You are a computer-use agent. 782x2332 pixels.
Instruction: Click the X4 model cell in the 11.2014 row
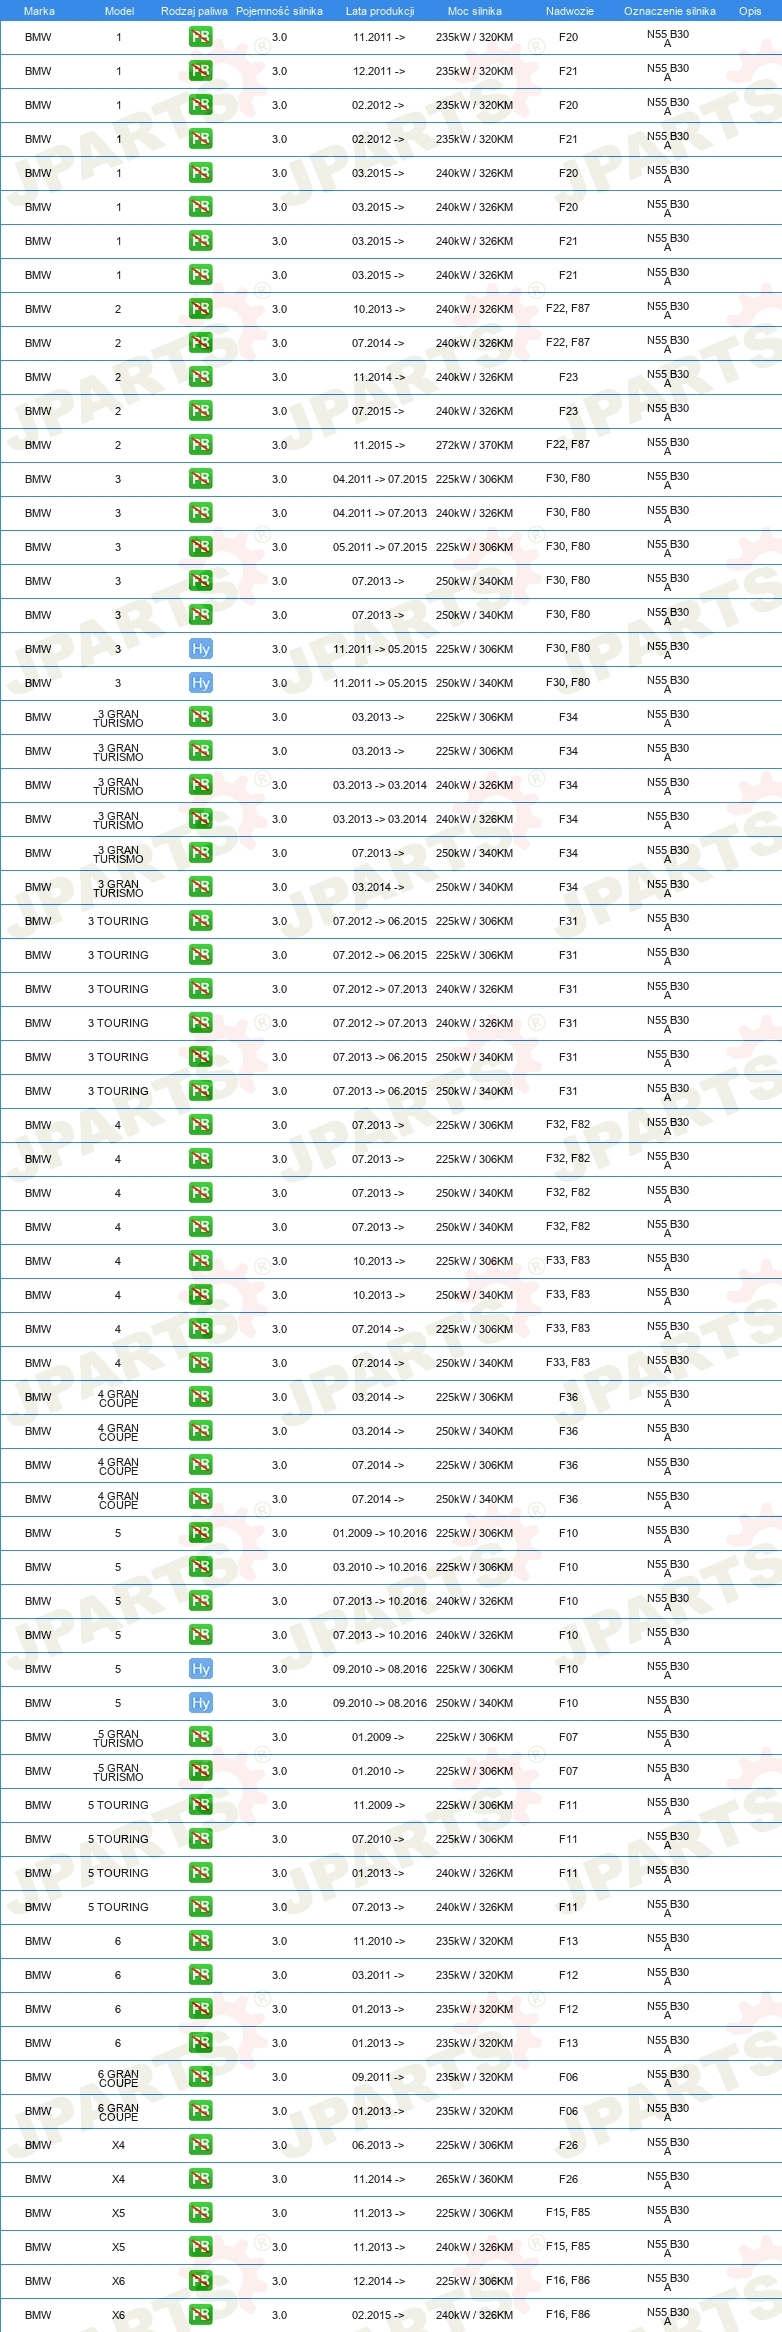[118, 2179]
